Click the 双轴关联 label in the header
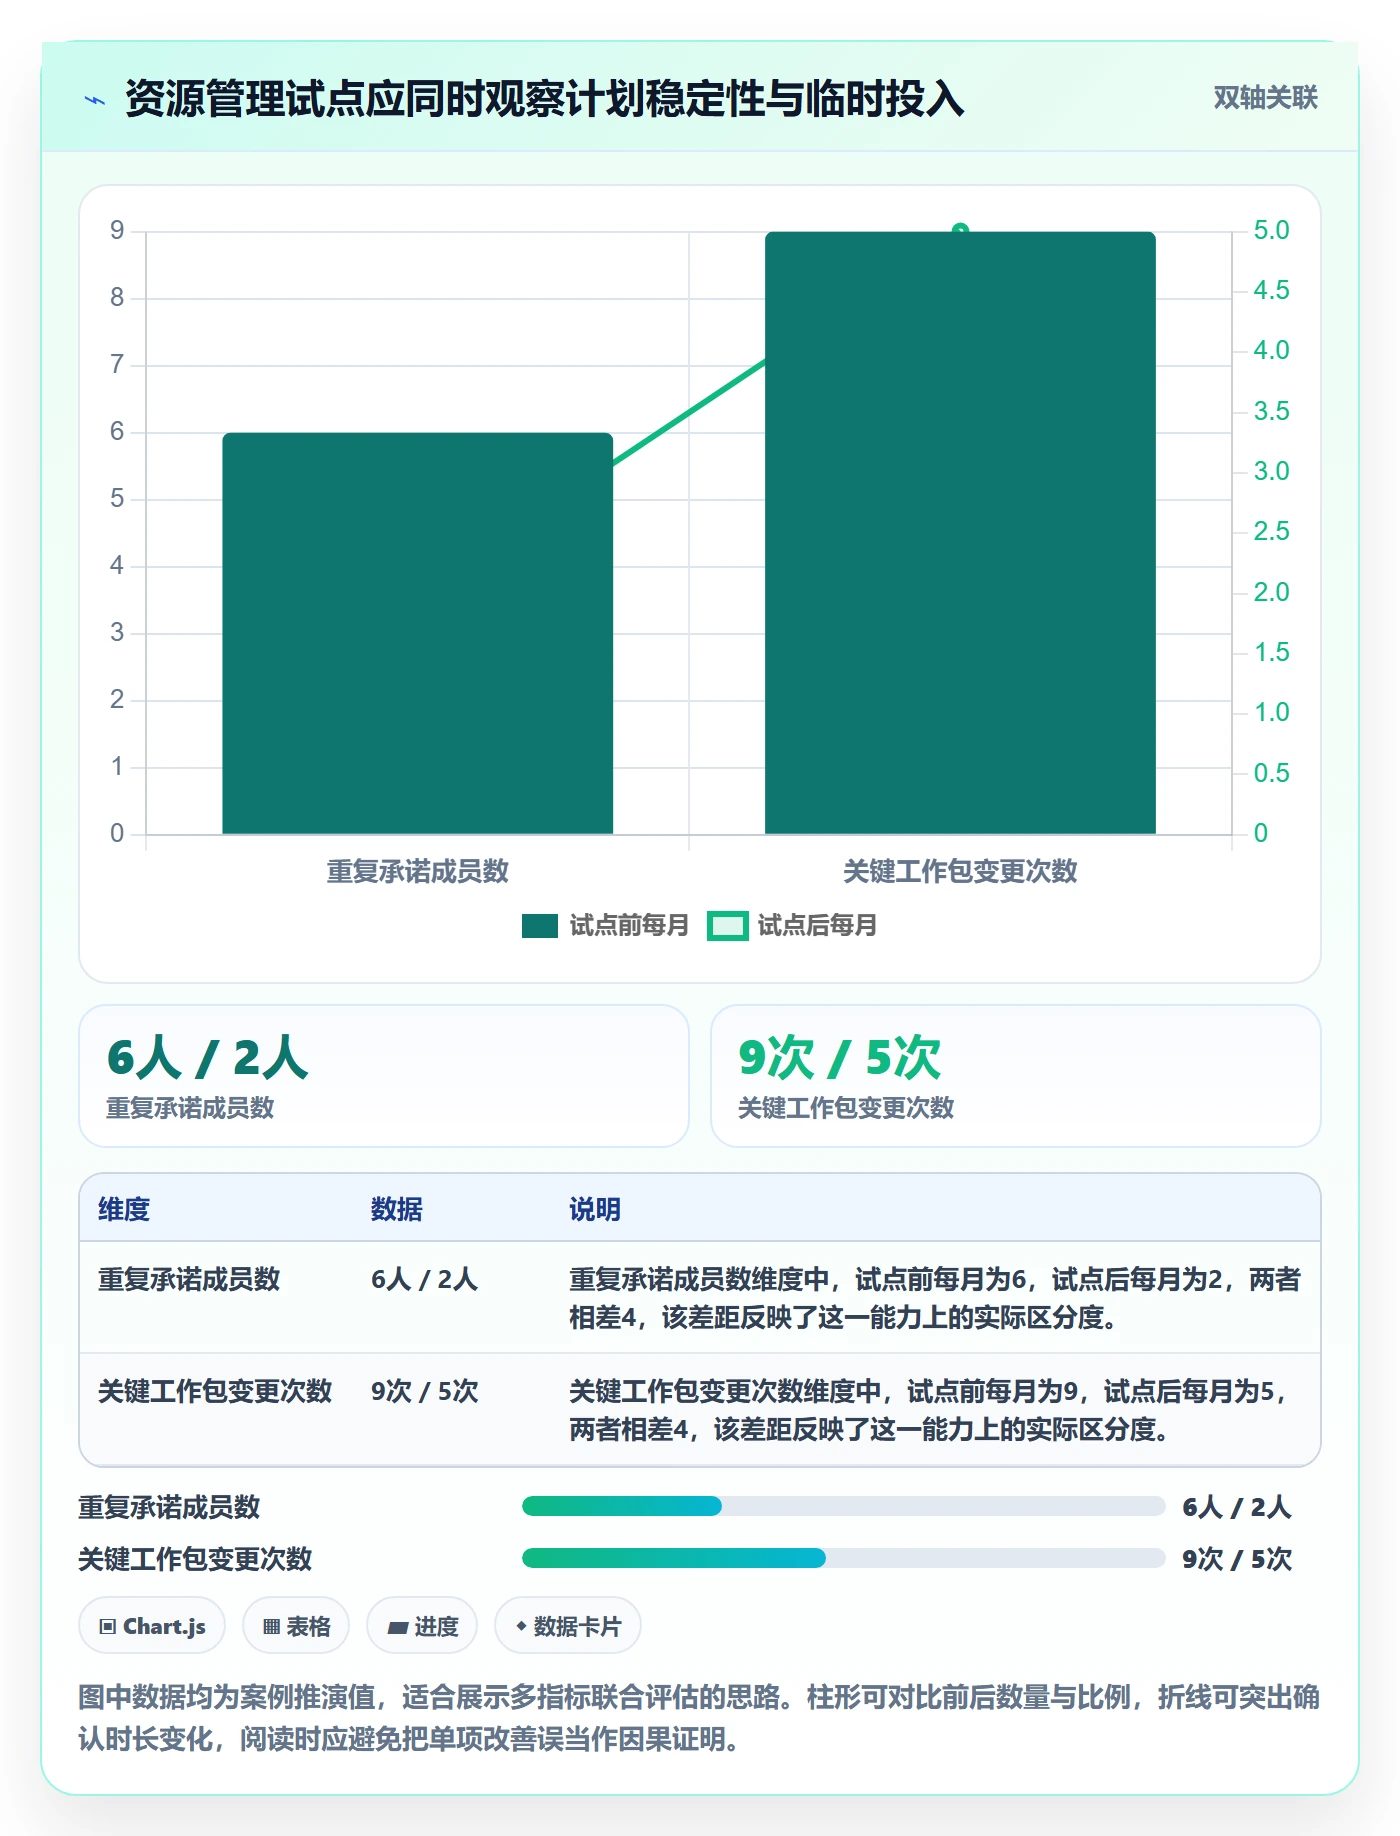Viewport: 1400px width, 1836px height. (x=1265, y=98)
